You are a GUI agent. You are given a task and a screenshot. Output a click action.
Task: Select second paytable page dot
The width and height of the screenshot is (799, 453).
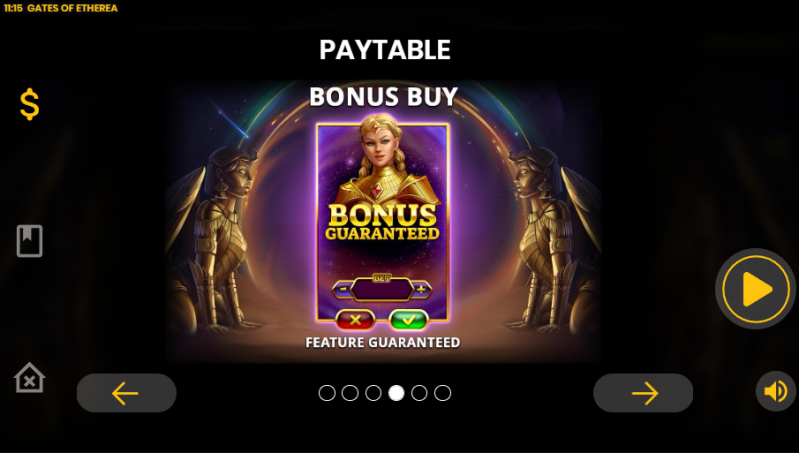350,393
